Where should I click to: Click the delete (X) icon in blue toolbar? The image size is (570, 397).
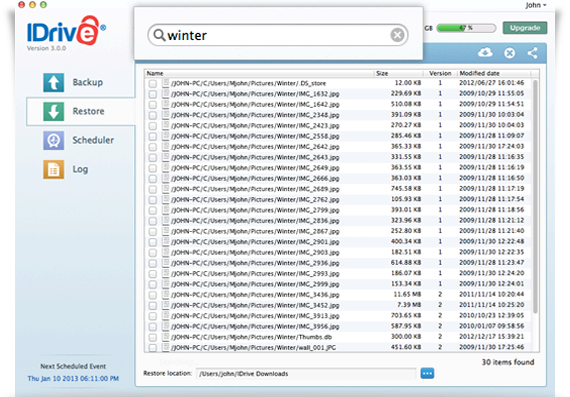click(509, 53)
